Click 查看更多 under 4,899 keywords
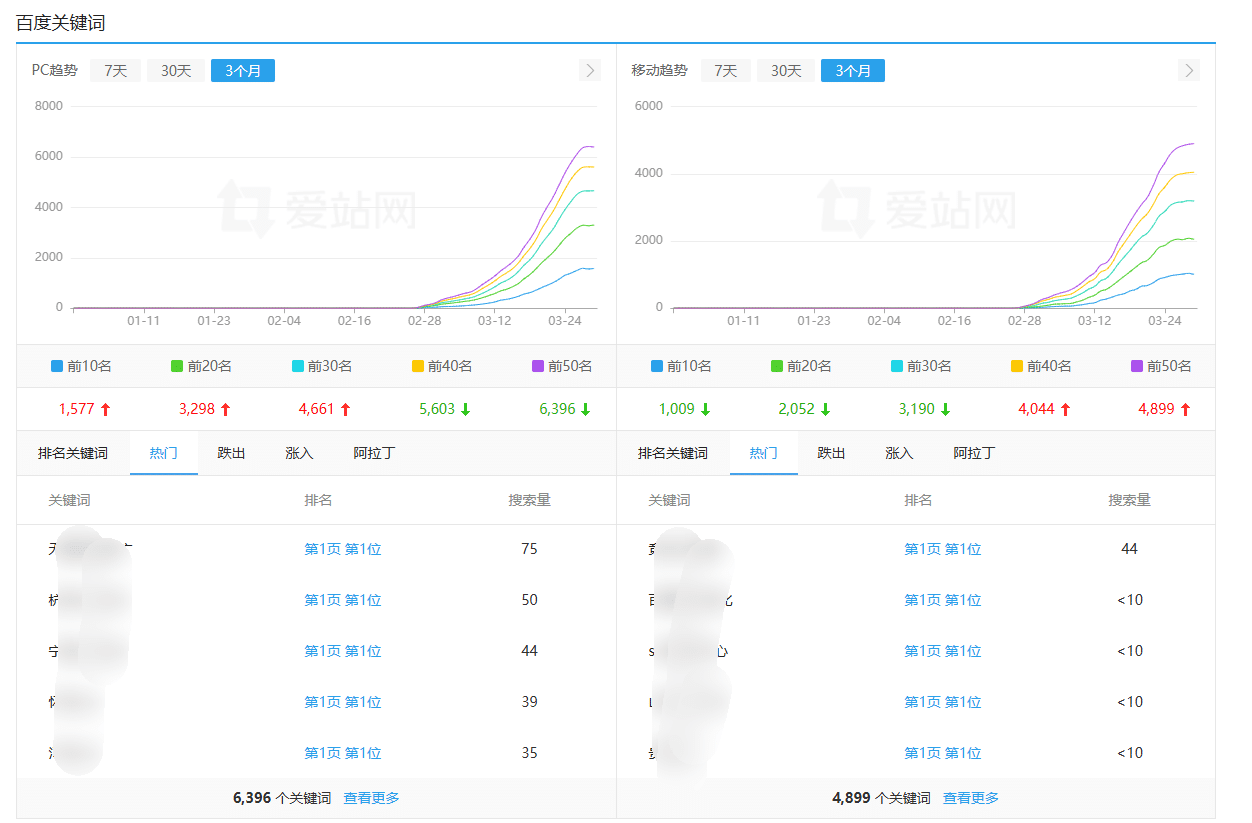1252x823 pixels. [970, 798]
